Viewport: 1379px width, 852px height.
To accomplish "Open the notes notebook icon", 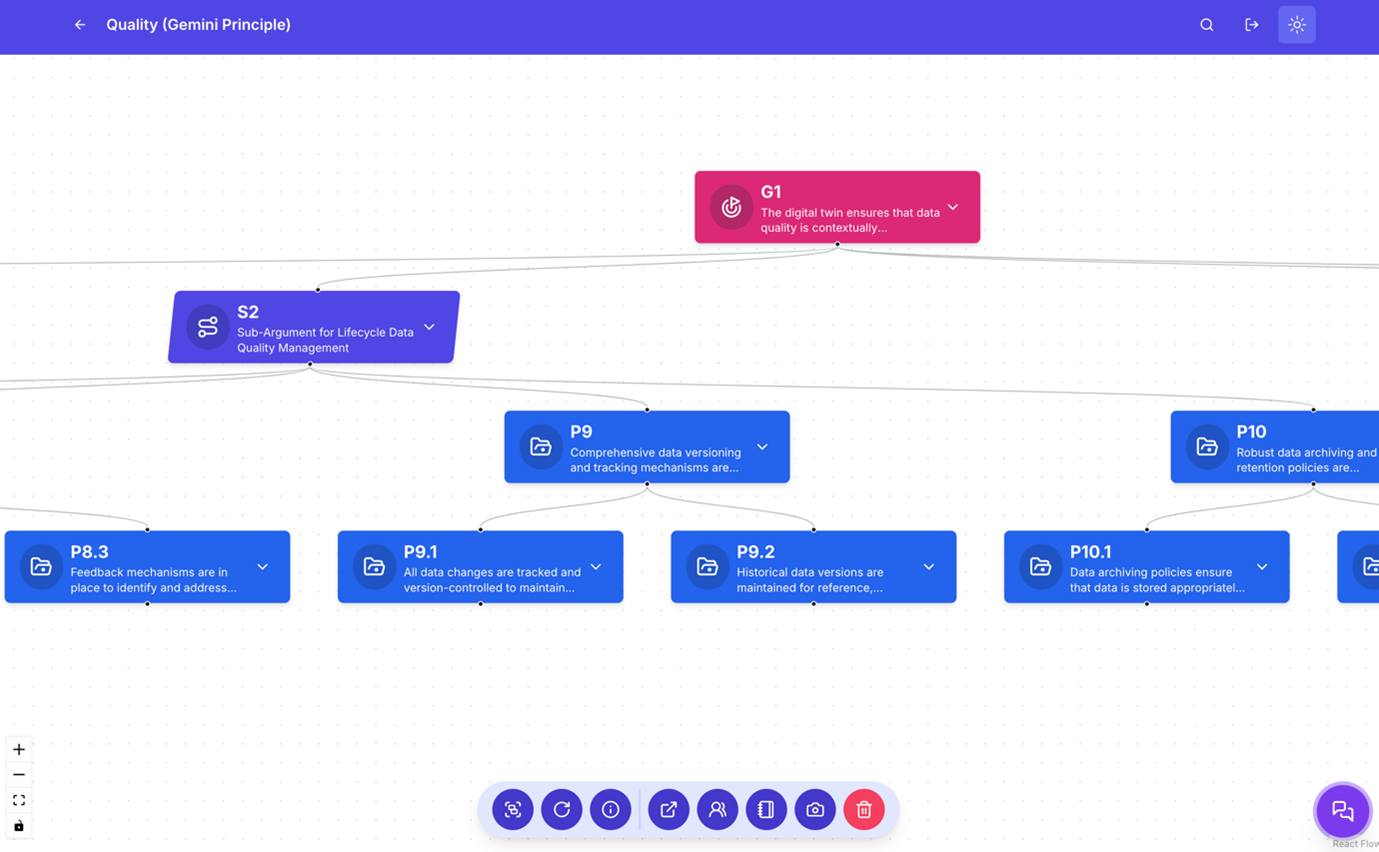I will pos(766,810).
